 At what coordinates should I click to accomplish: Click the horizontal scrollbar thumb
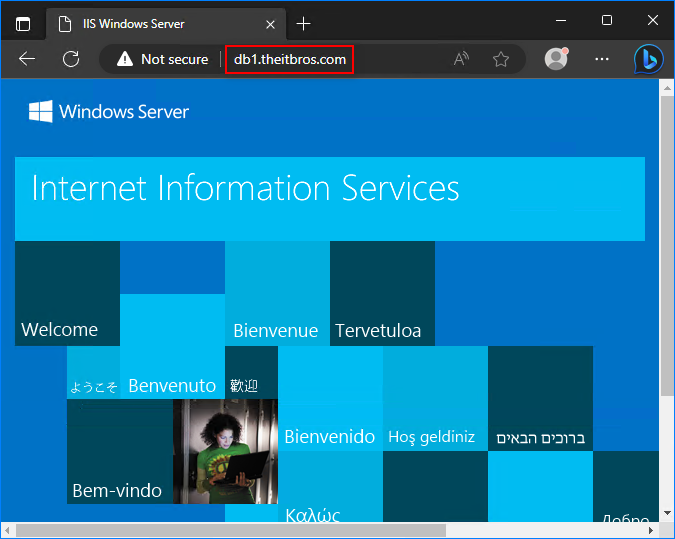click(231, 530)
